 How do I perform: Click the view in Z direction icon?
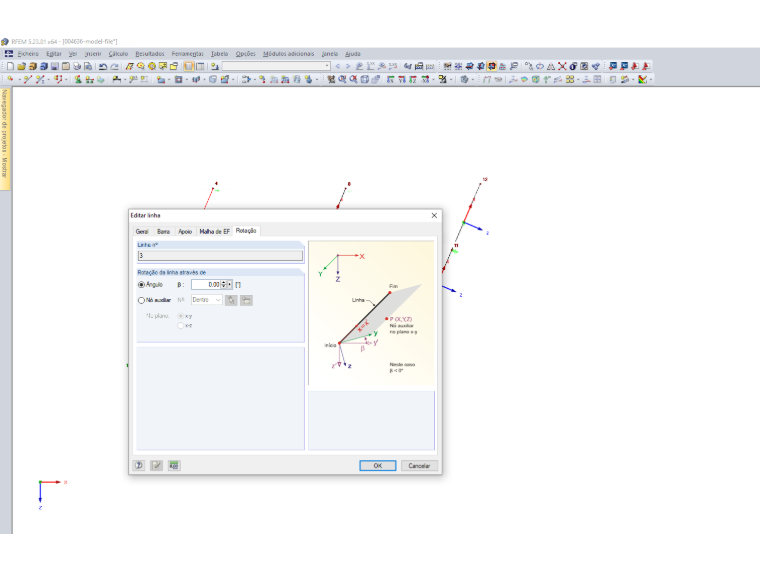click(412, 79)
